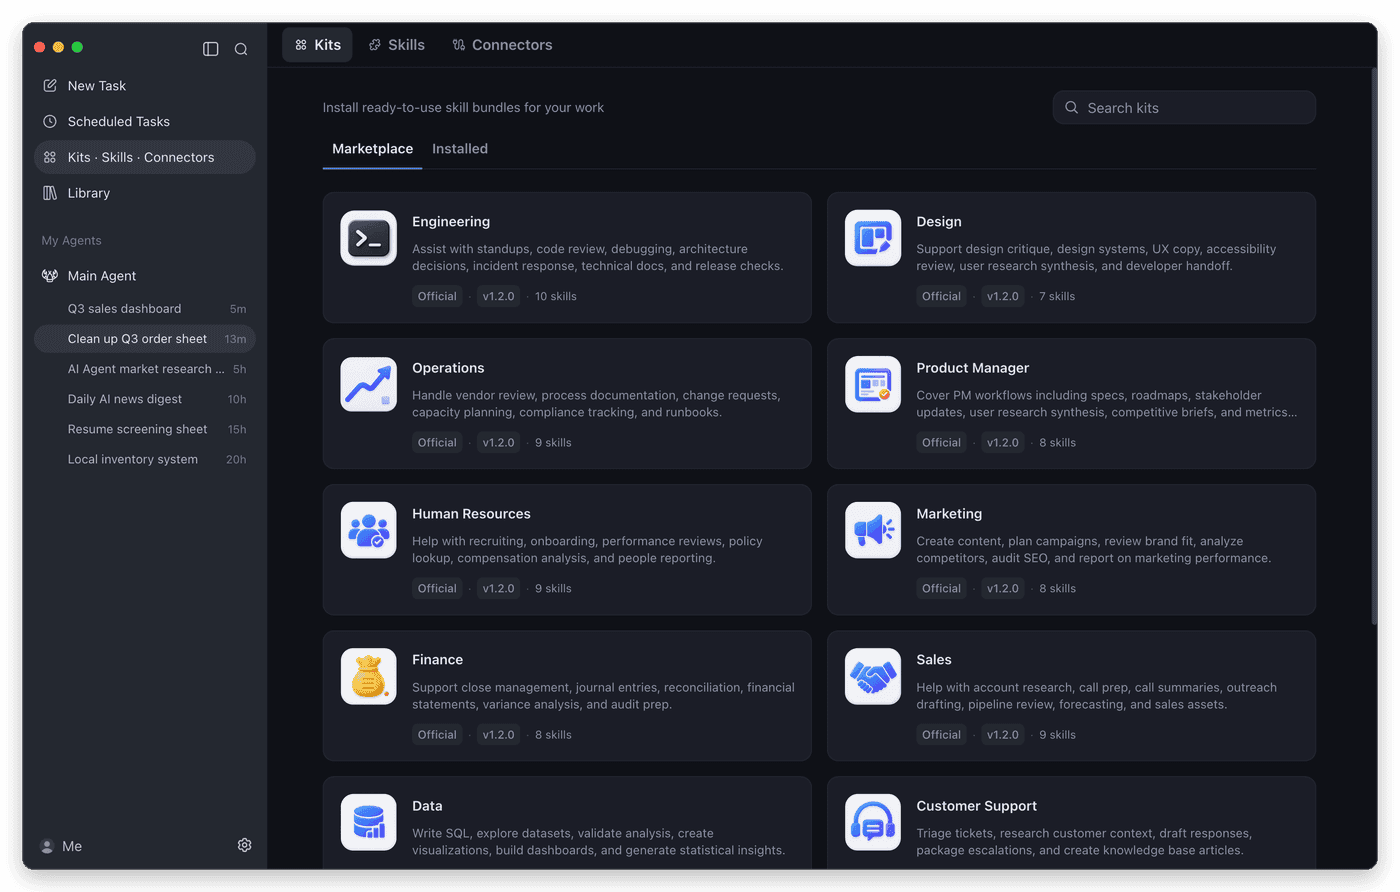Open Kits · Skills · Connectors in sidebar
This screenshot has width=1400, height=892.
click(145, 157)
